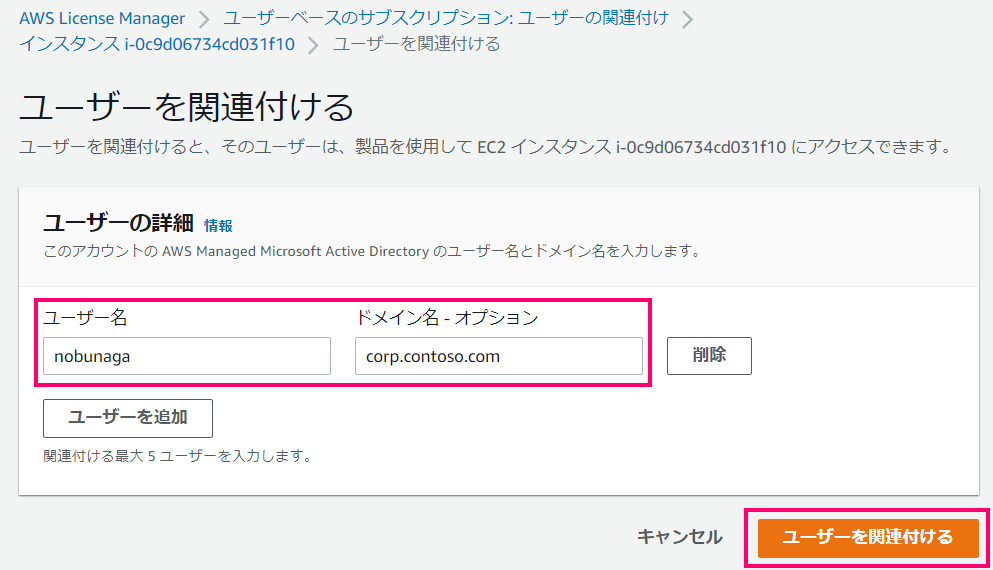The height and width of the screenshot is (570, 993).
Task: Focus the ドメイン名 field with corp.contoso.com
Action: coord(498,356)
